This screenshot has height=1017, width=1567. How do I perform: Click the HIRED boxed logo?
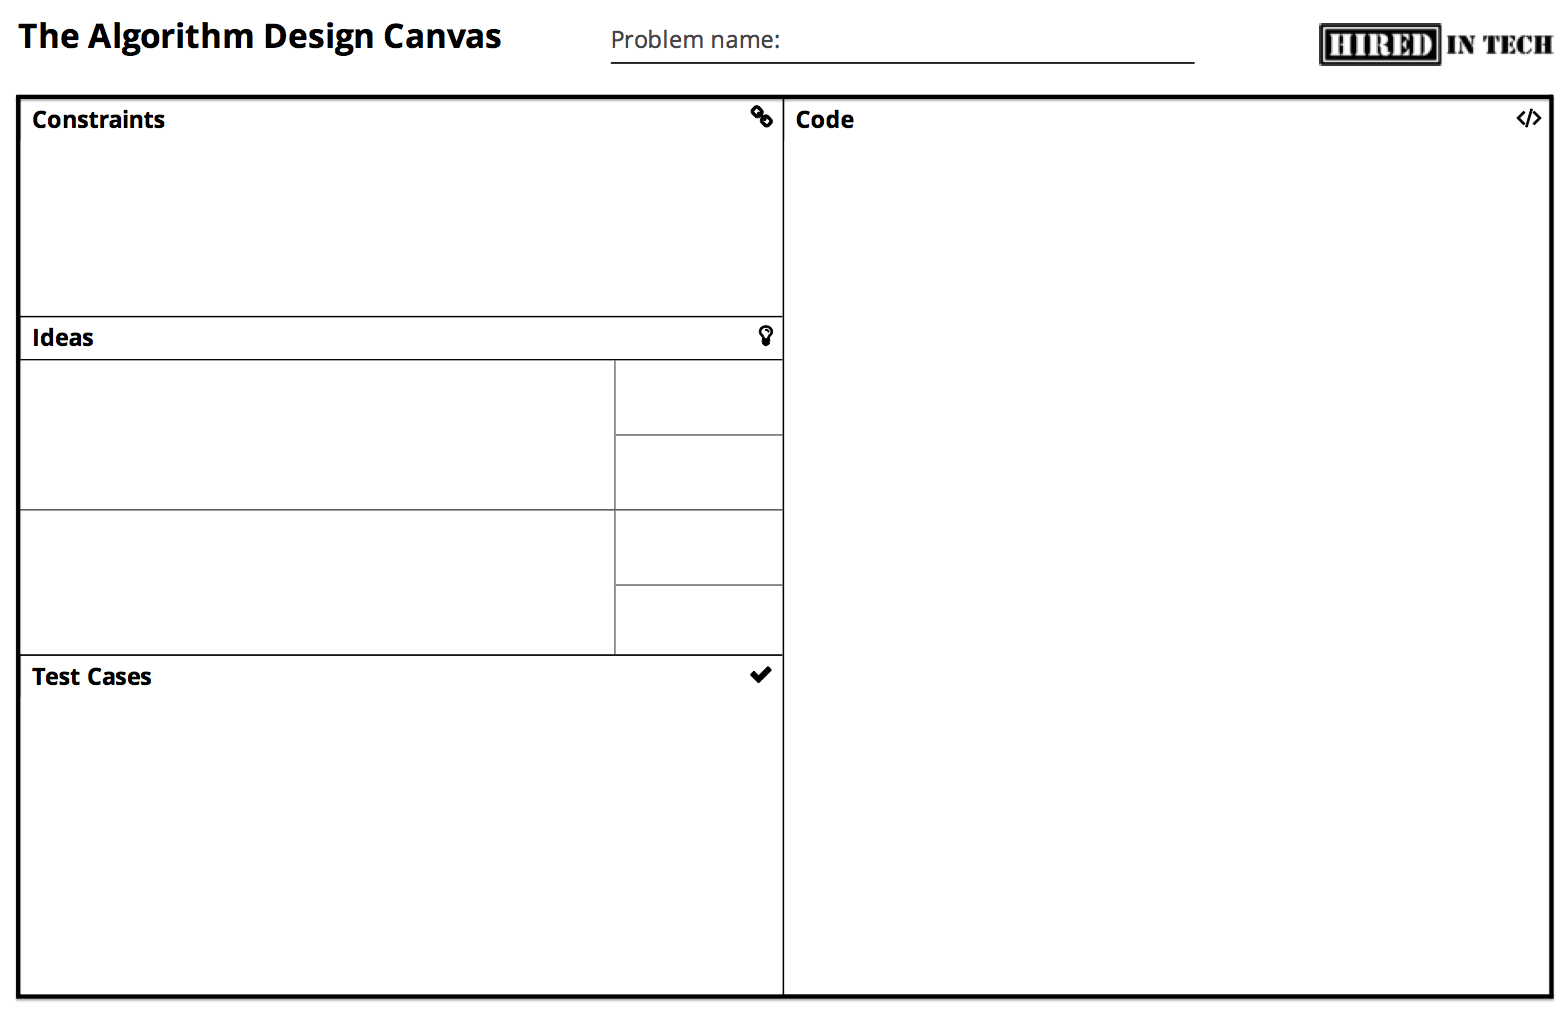[x=1380, y=45]
